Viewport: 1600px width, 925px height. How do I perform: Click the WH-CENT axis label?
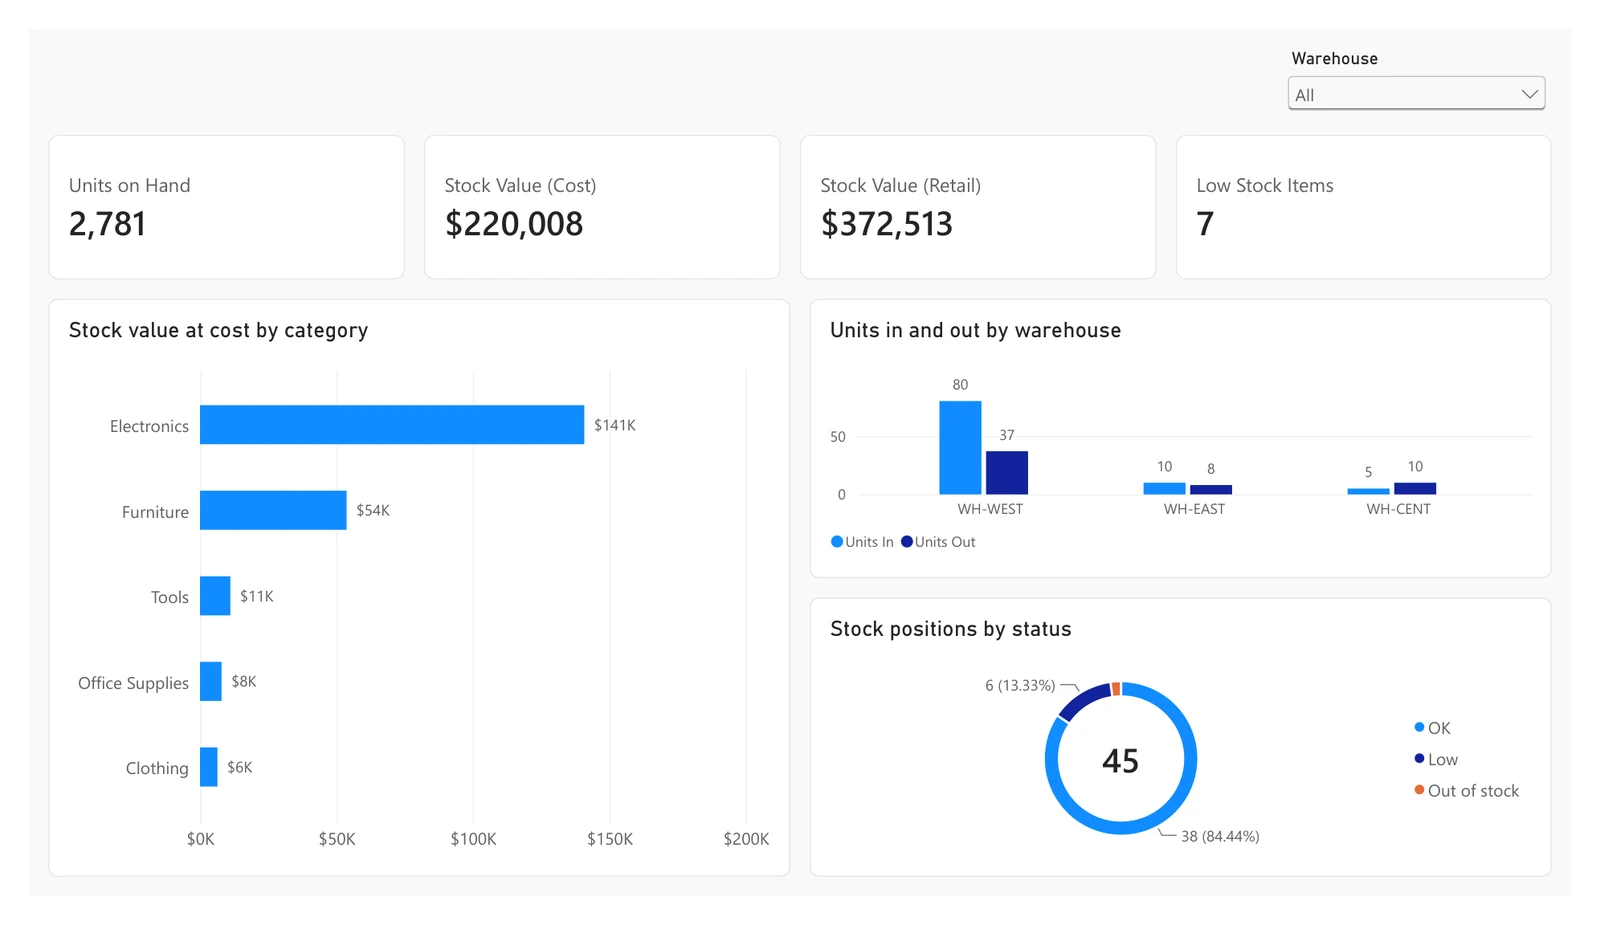point(1398,509)
